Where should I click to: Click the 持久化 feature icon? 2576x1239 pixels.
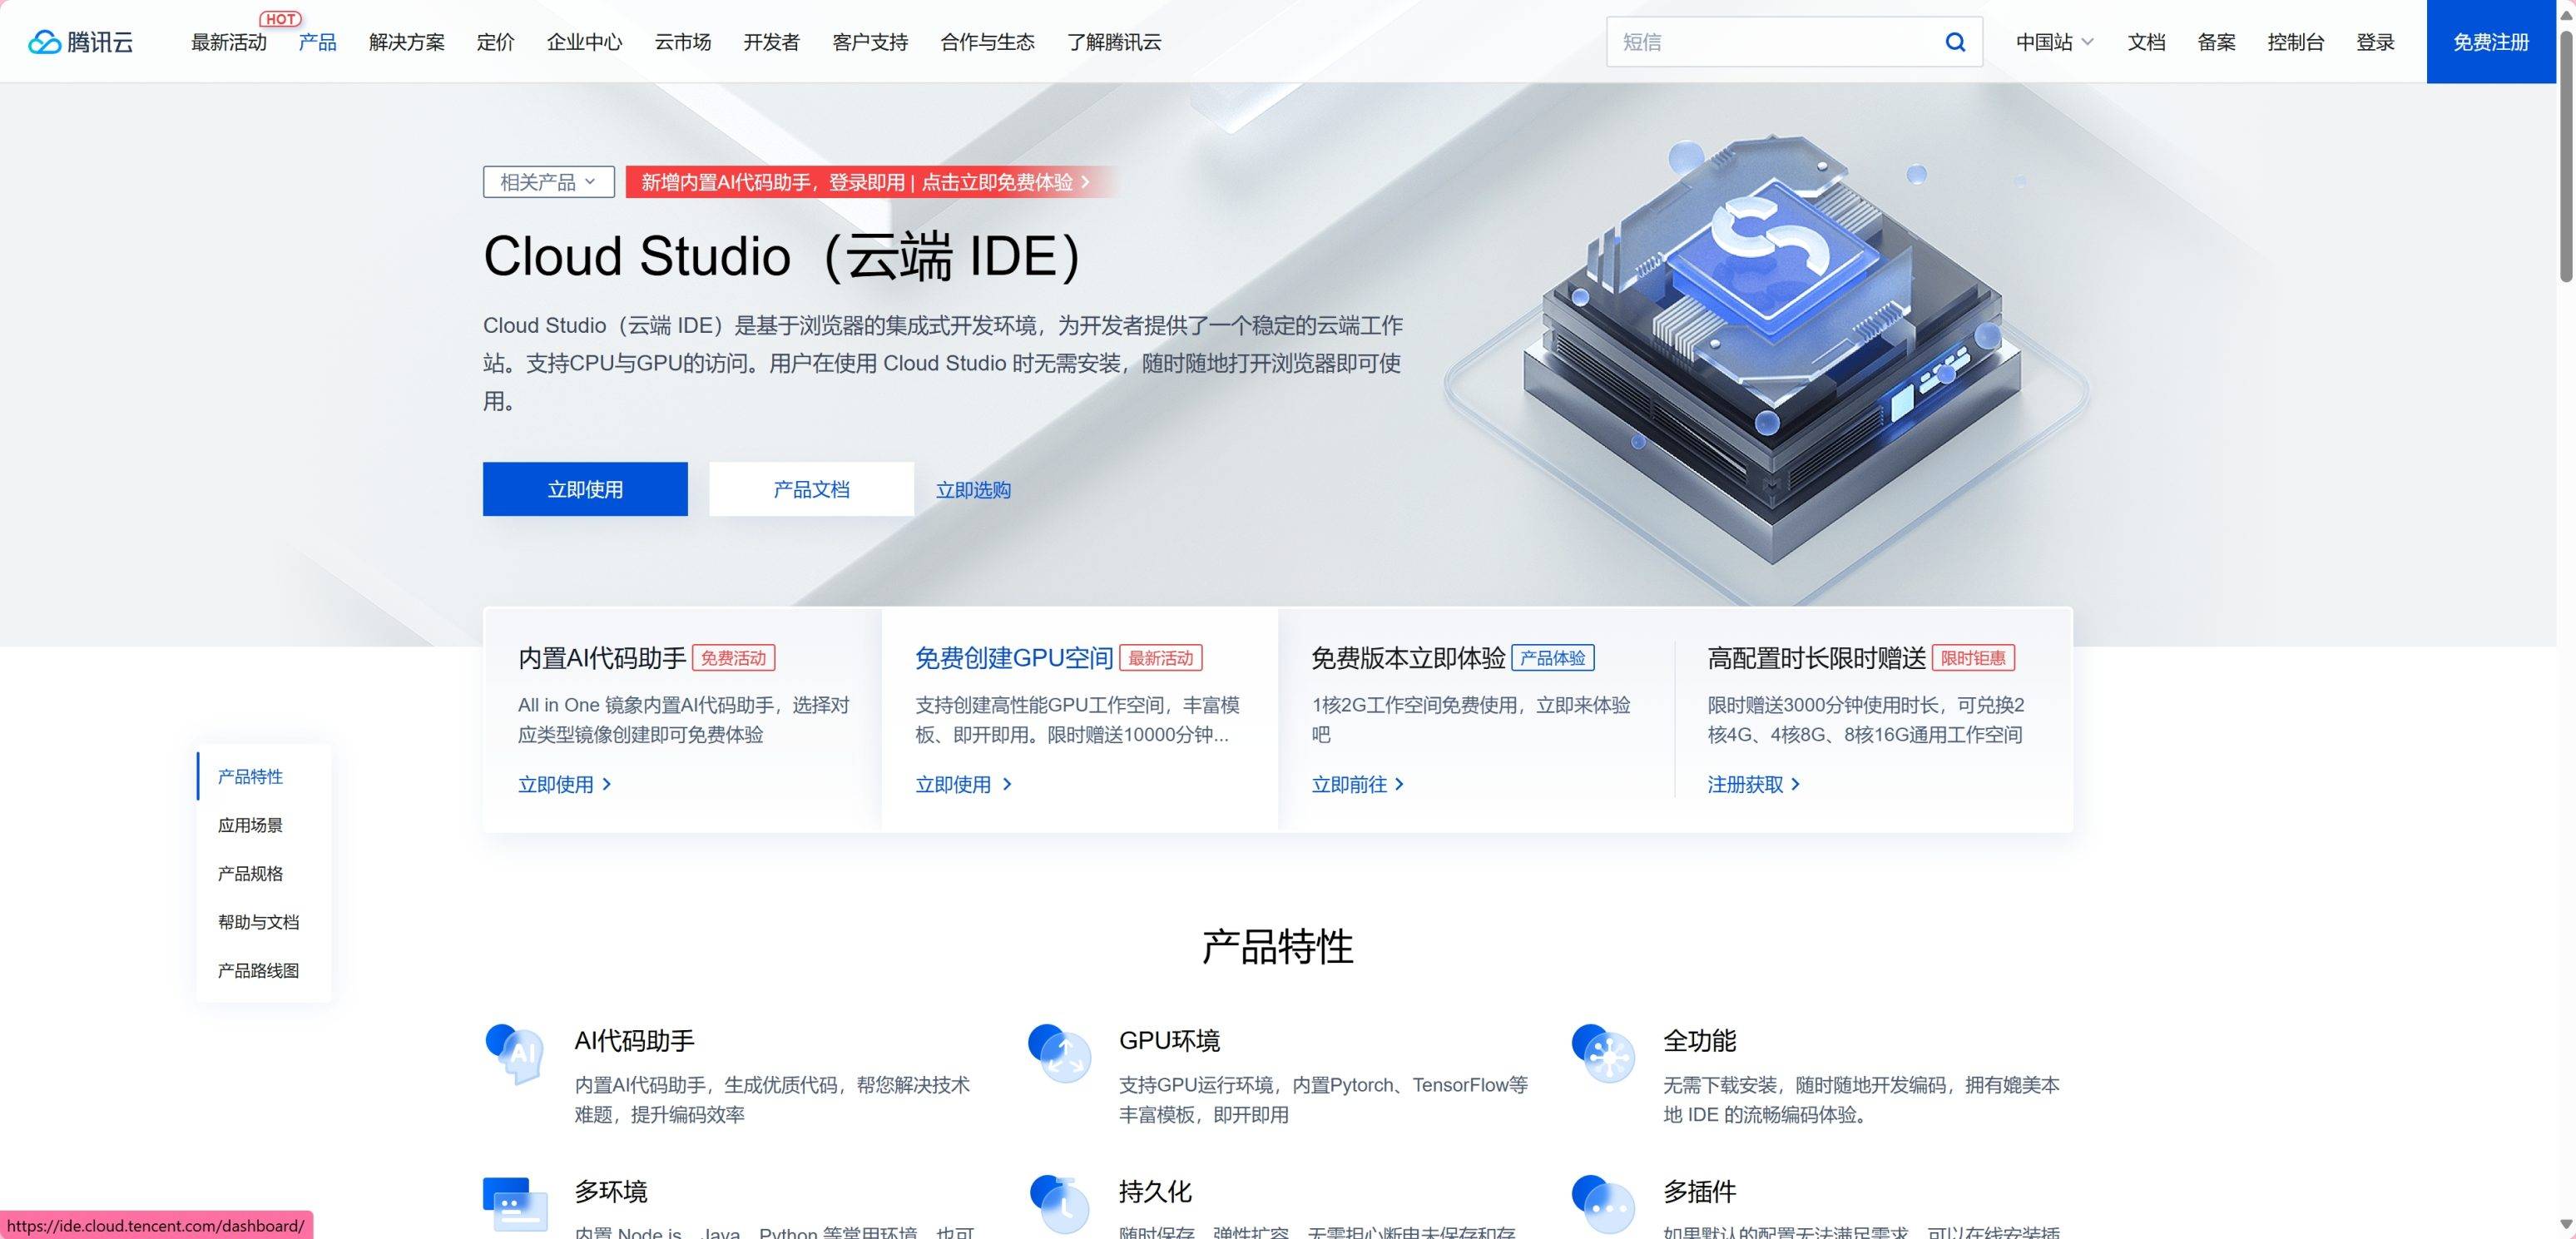coord(1059,1204)
